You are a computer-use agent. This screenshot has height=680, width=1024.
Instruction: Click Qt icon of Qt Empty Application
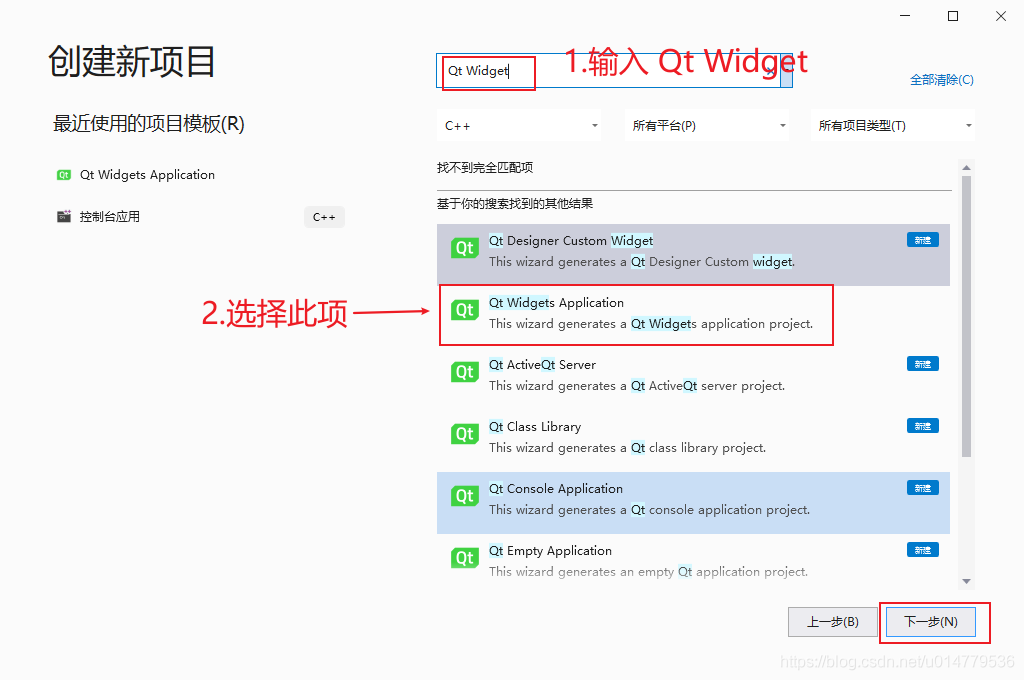pyautogui.click(x=464, y=559)
